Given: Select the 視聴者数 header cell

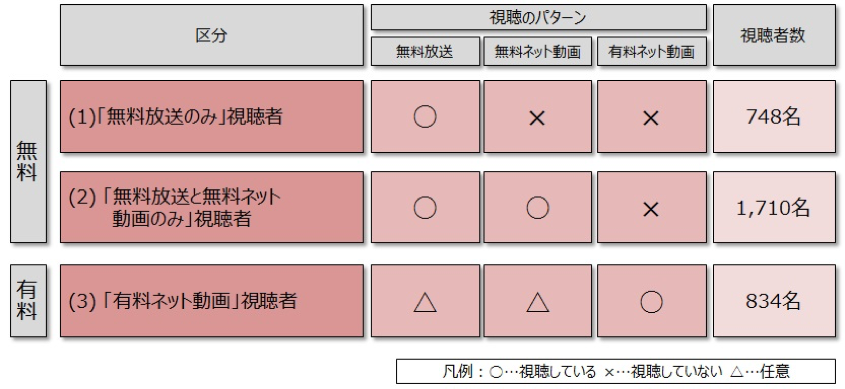Looking at the screenshot, I should (774, 35).
